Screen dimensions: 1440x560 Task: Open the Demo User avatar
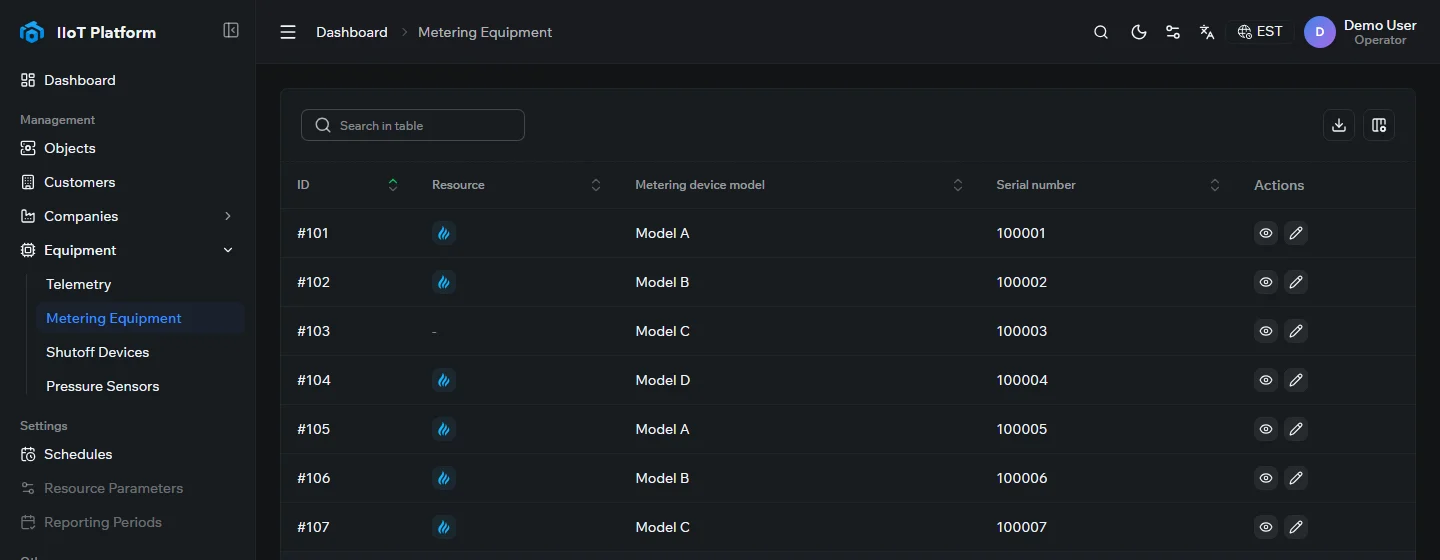coord(1320,32)
